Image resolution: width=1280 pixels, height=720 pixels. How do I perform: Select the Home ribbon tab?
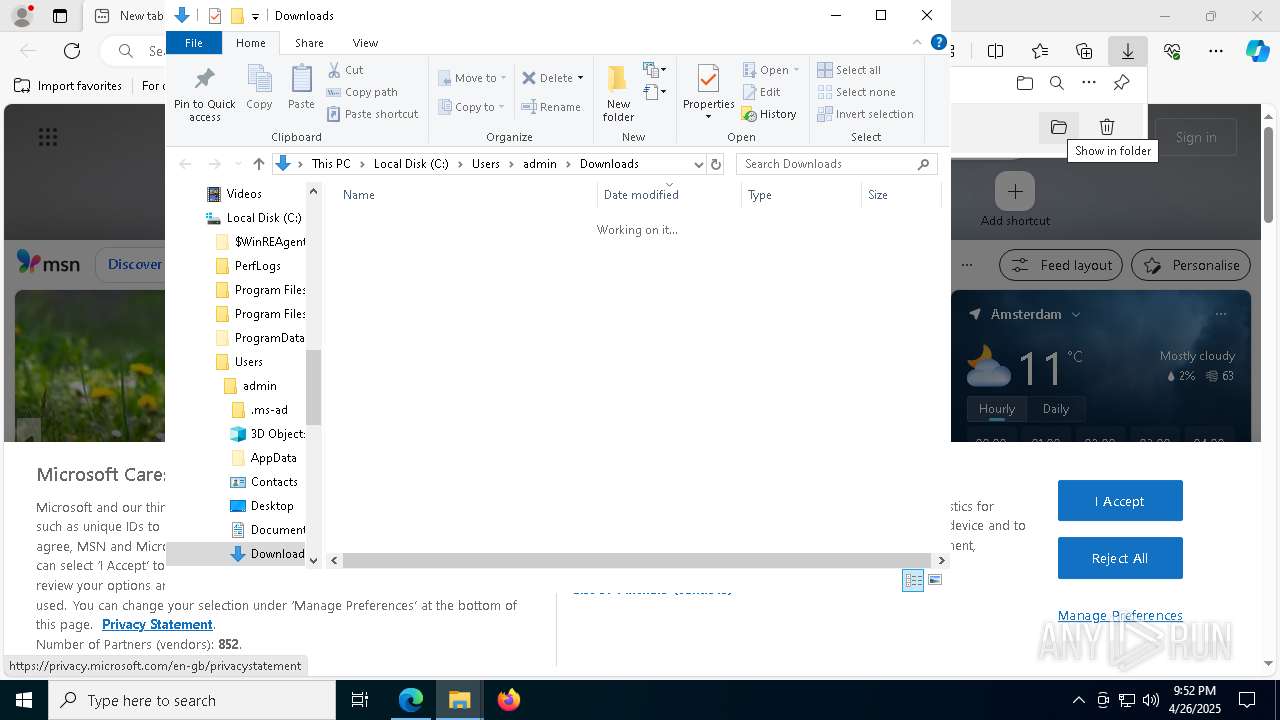[251, 43]
